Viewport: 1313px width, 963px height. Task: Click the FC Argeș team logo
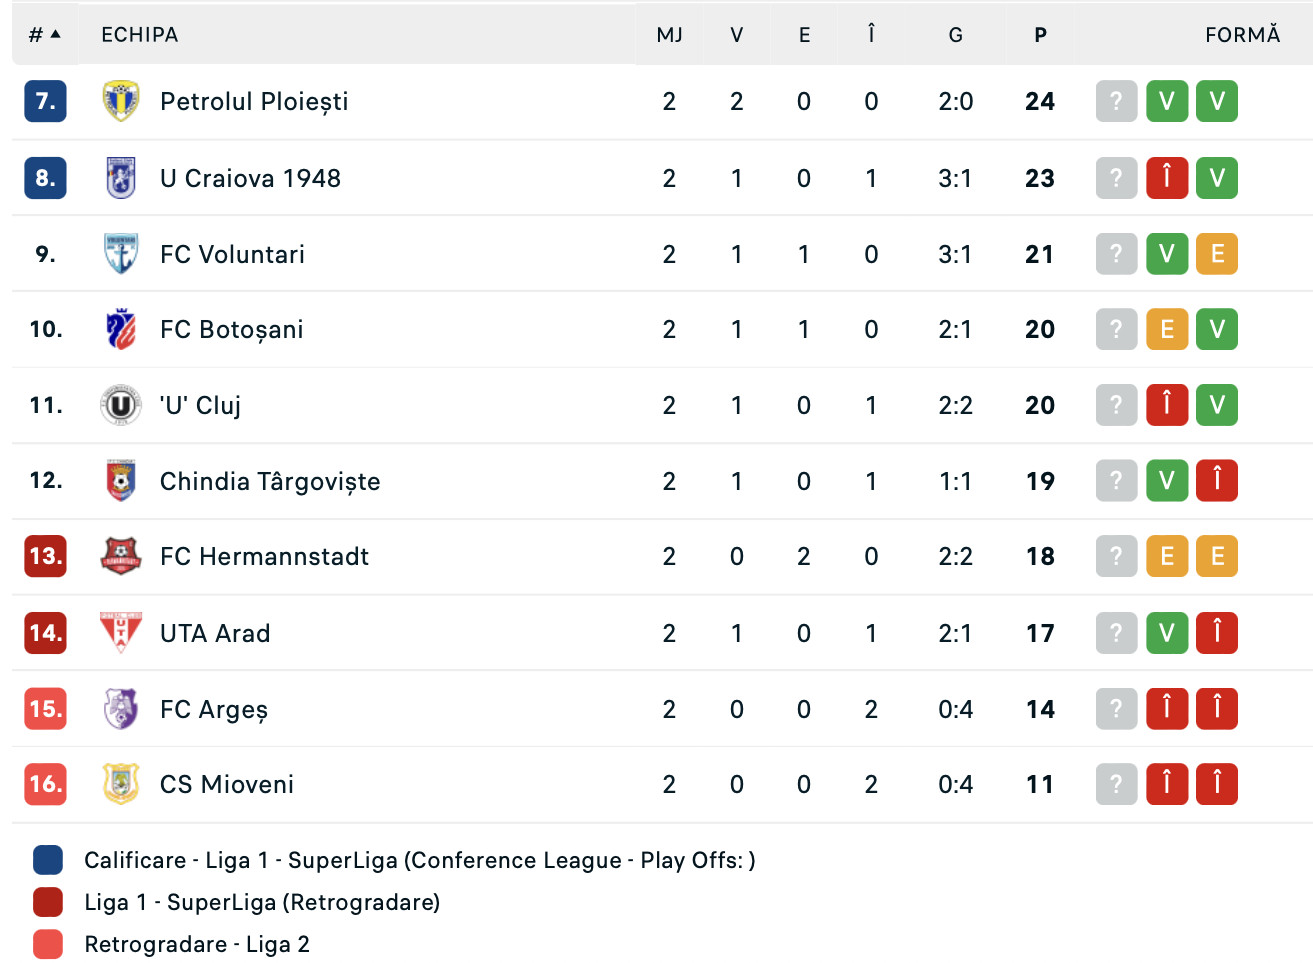121,709
